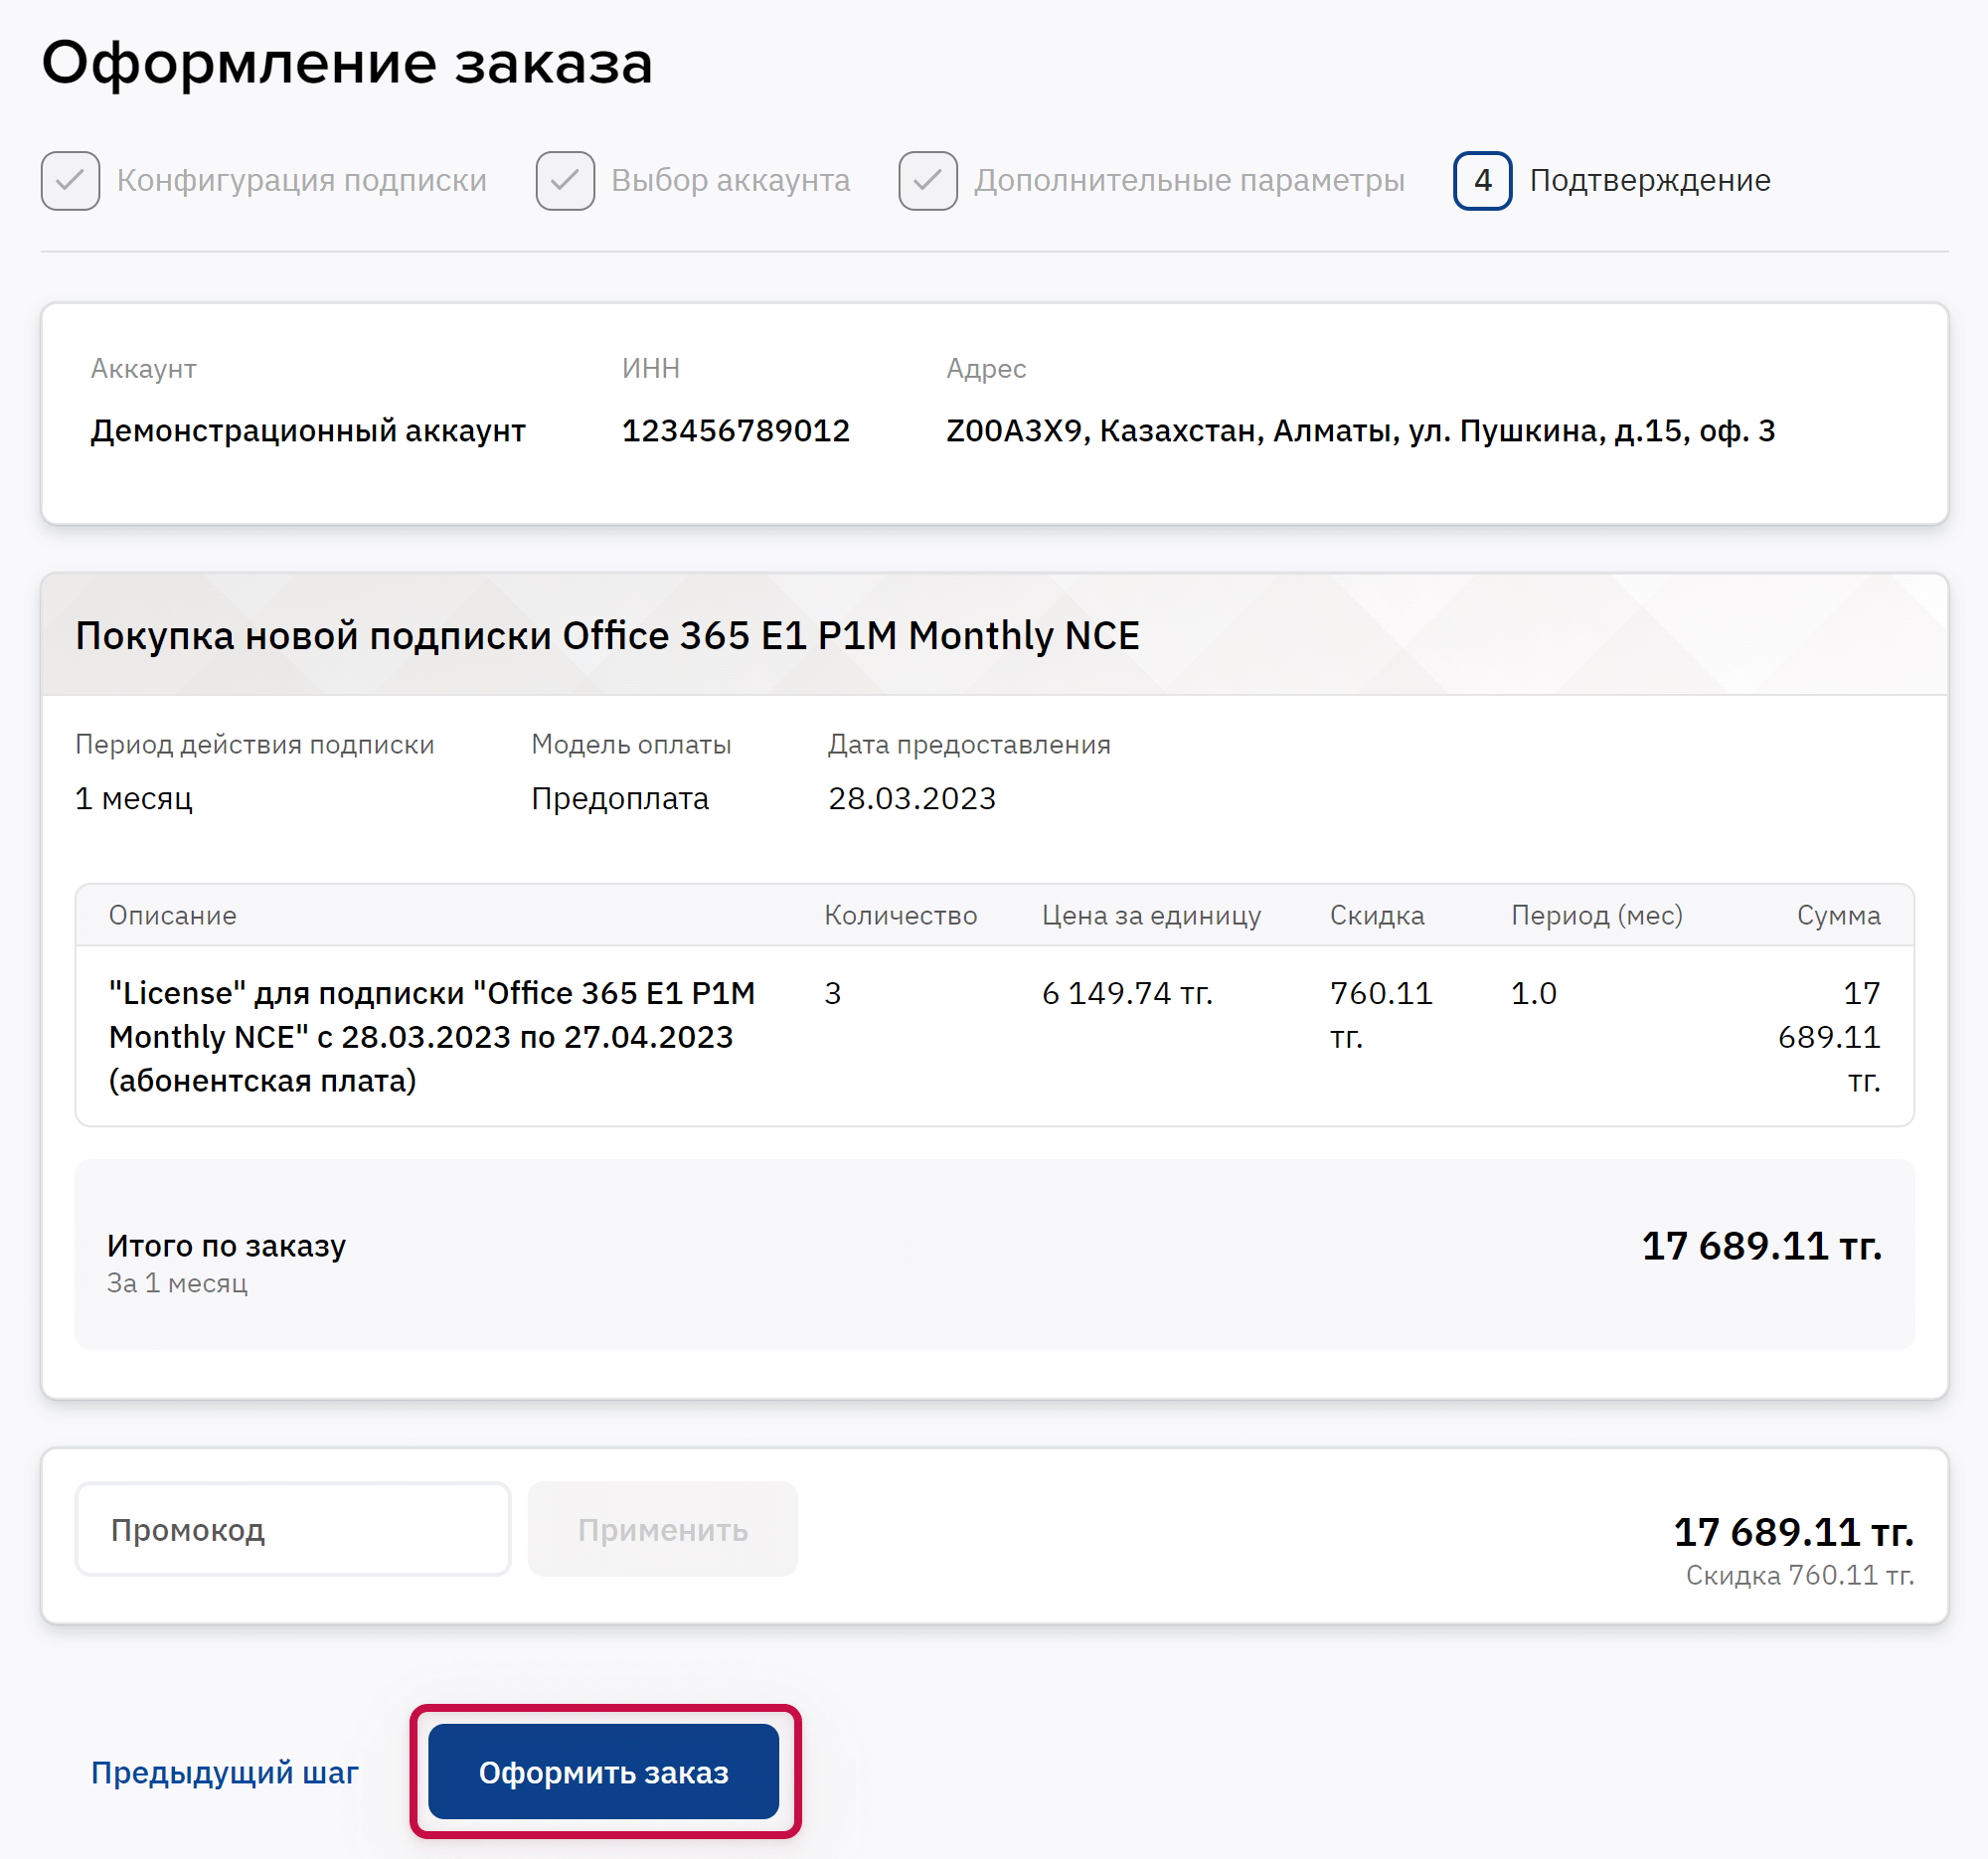Click the Цена за единицу column header
Image resolution: width=1988 pixels, height=1859 pixels.
click(x=1151, y=915)
